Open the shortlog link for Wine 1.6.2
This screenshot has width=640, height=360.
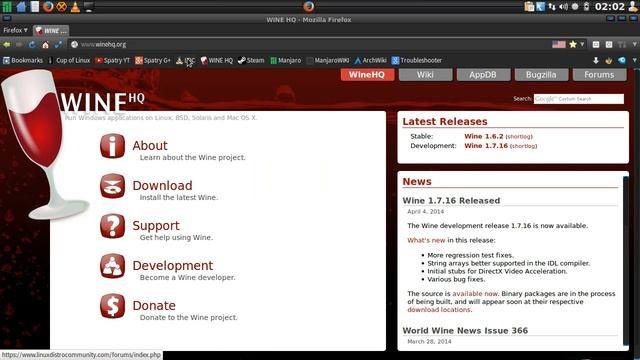[519, 137]
